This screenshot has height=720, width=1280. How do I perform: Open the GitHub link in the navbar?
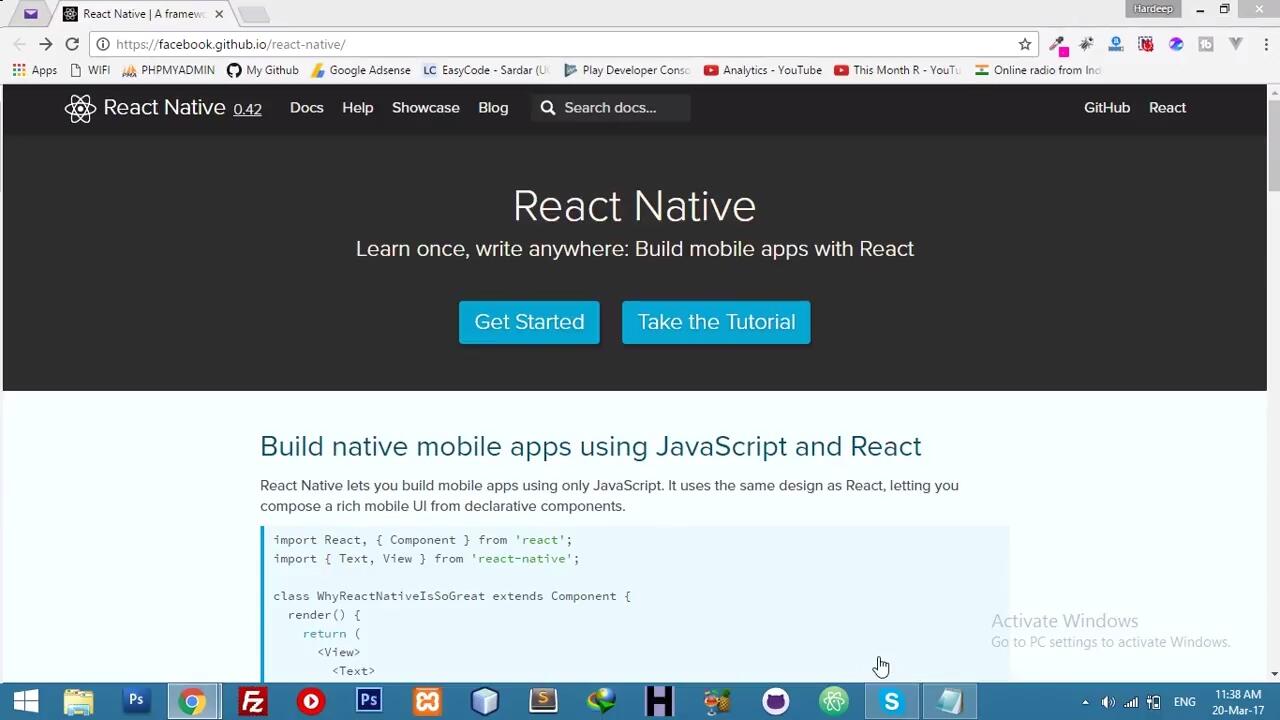(1107, 108)
